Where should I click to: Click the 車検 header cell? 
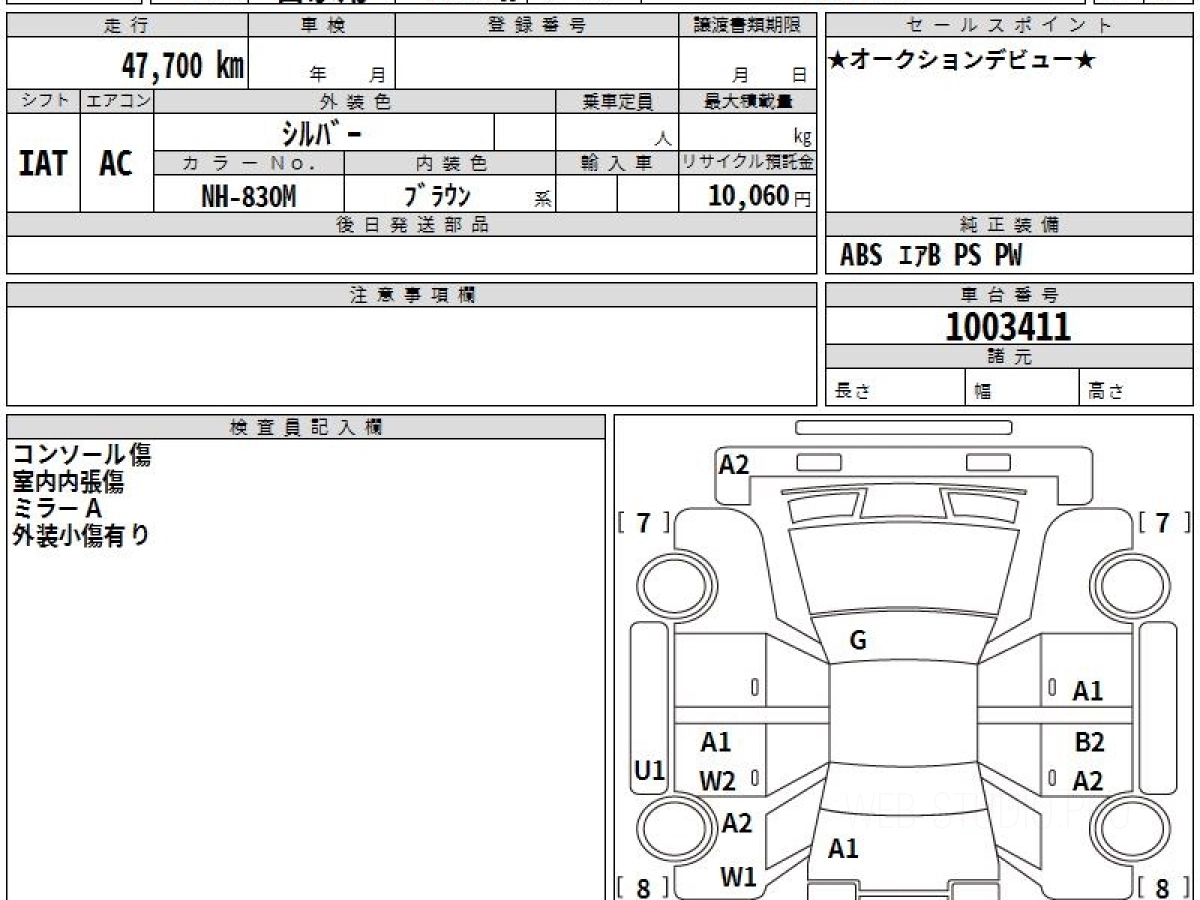[x=321, y=26]
